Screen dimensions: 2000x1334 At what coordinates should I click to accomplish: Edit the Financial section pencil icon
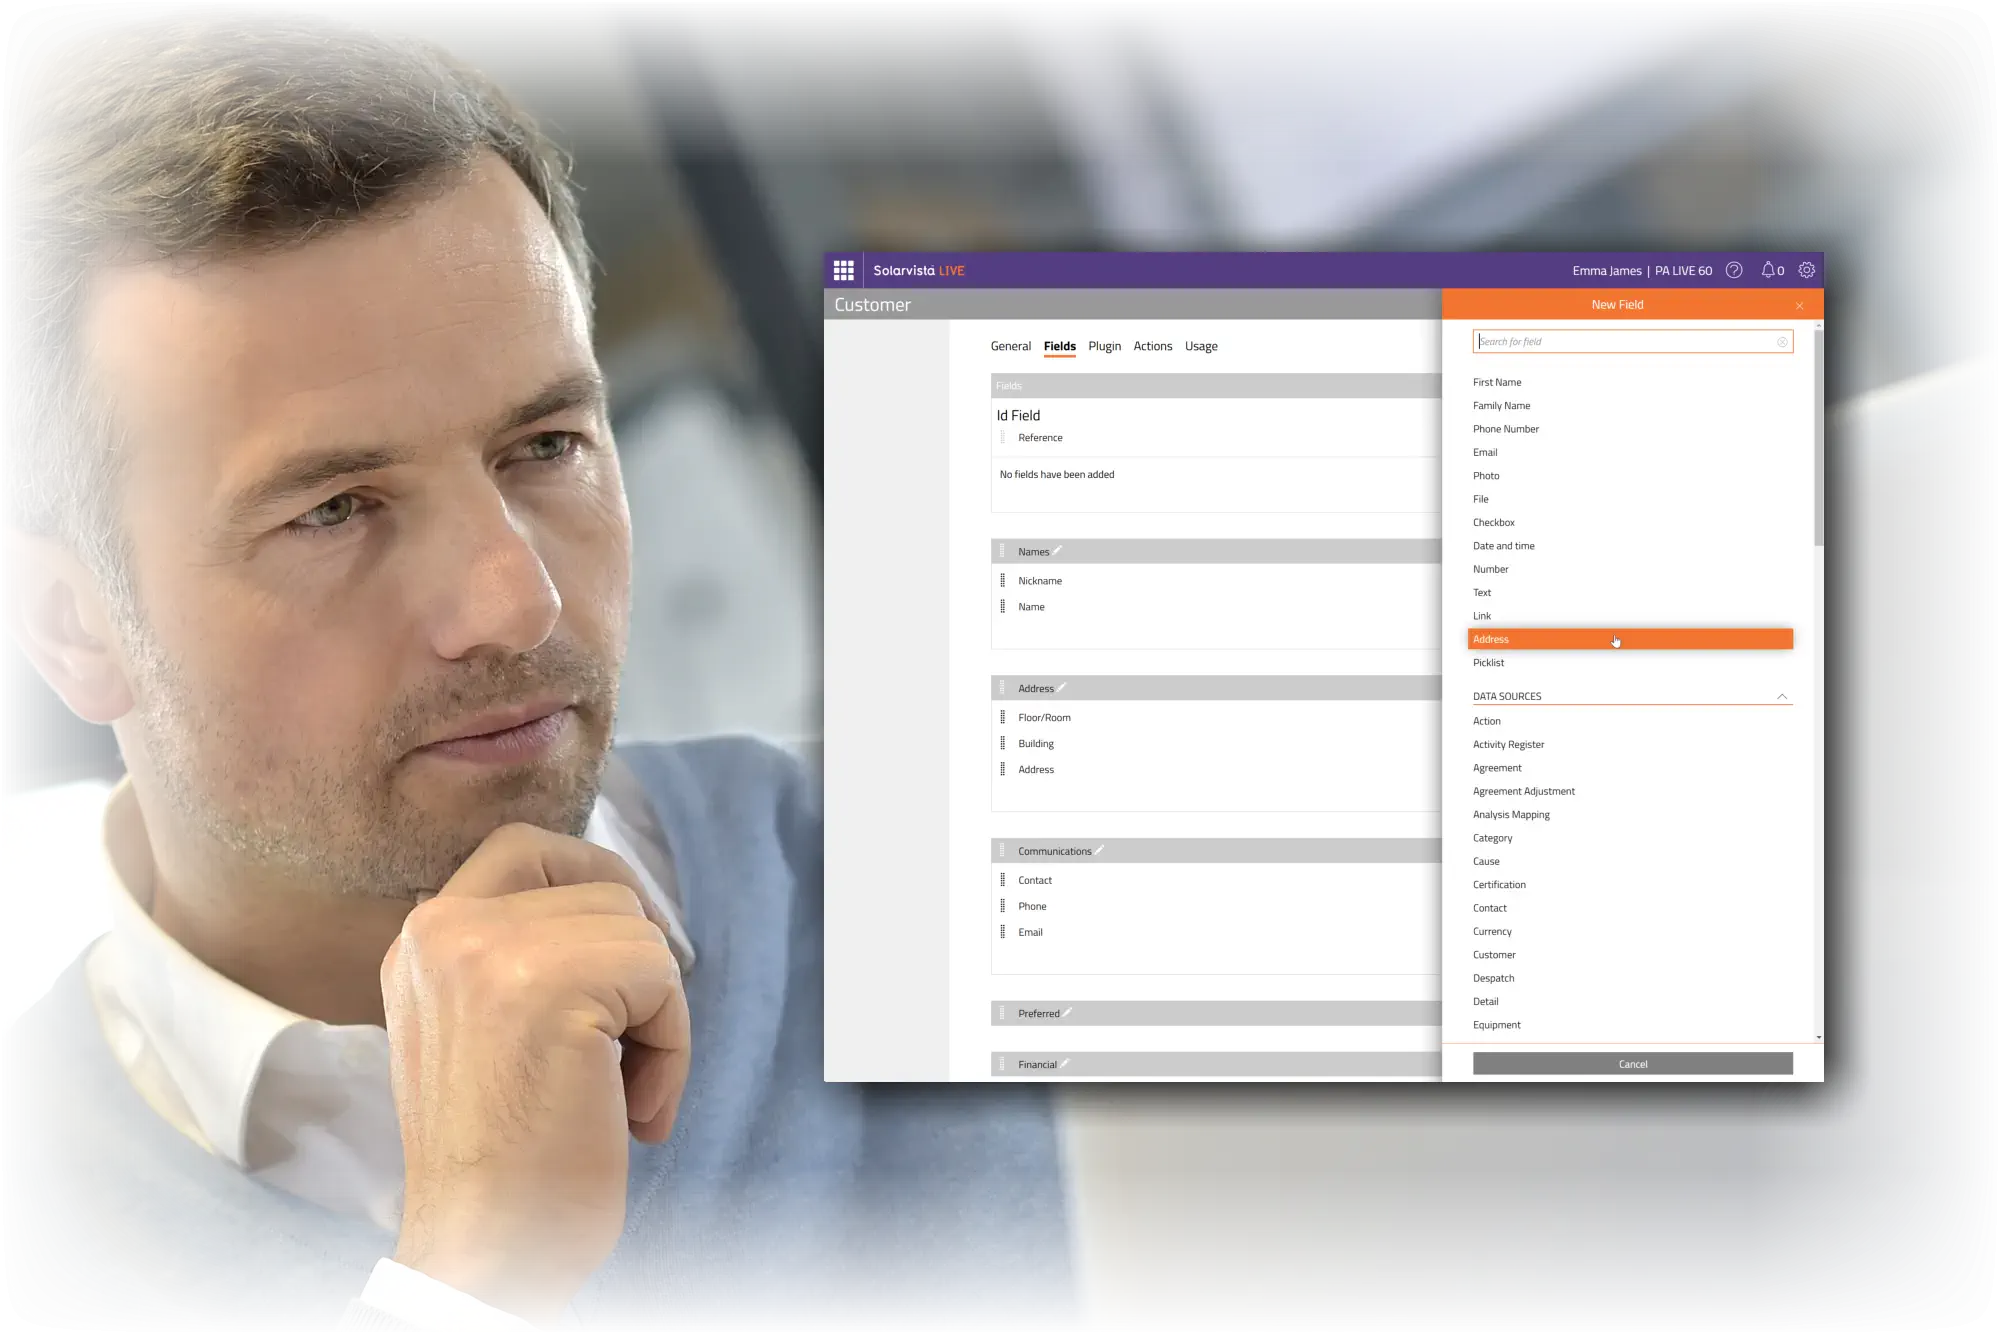[1065, 1063]
